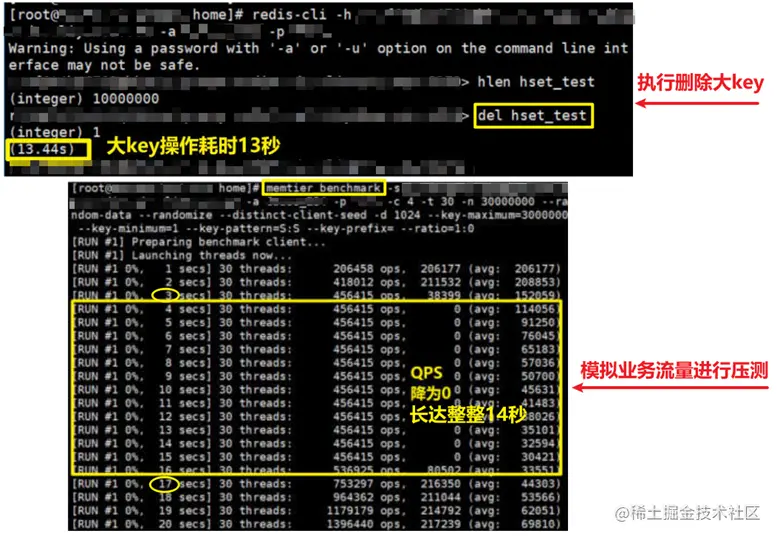The image size is (777, 539).
Task: Click the circled 3 secs marker
Action: click(x=166, y=295)
